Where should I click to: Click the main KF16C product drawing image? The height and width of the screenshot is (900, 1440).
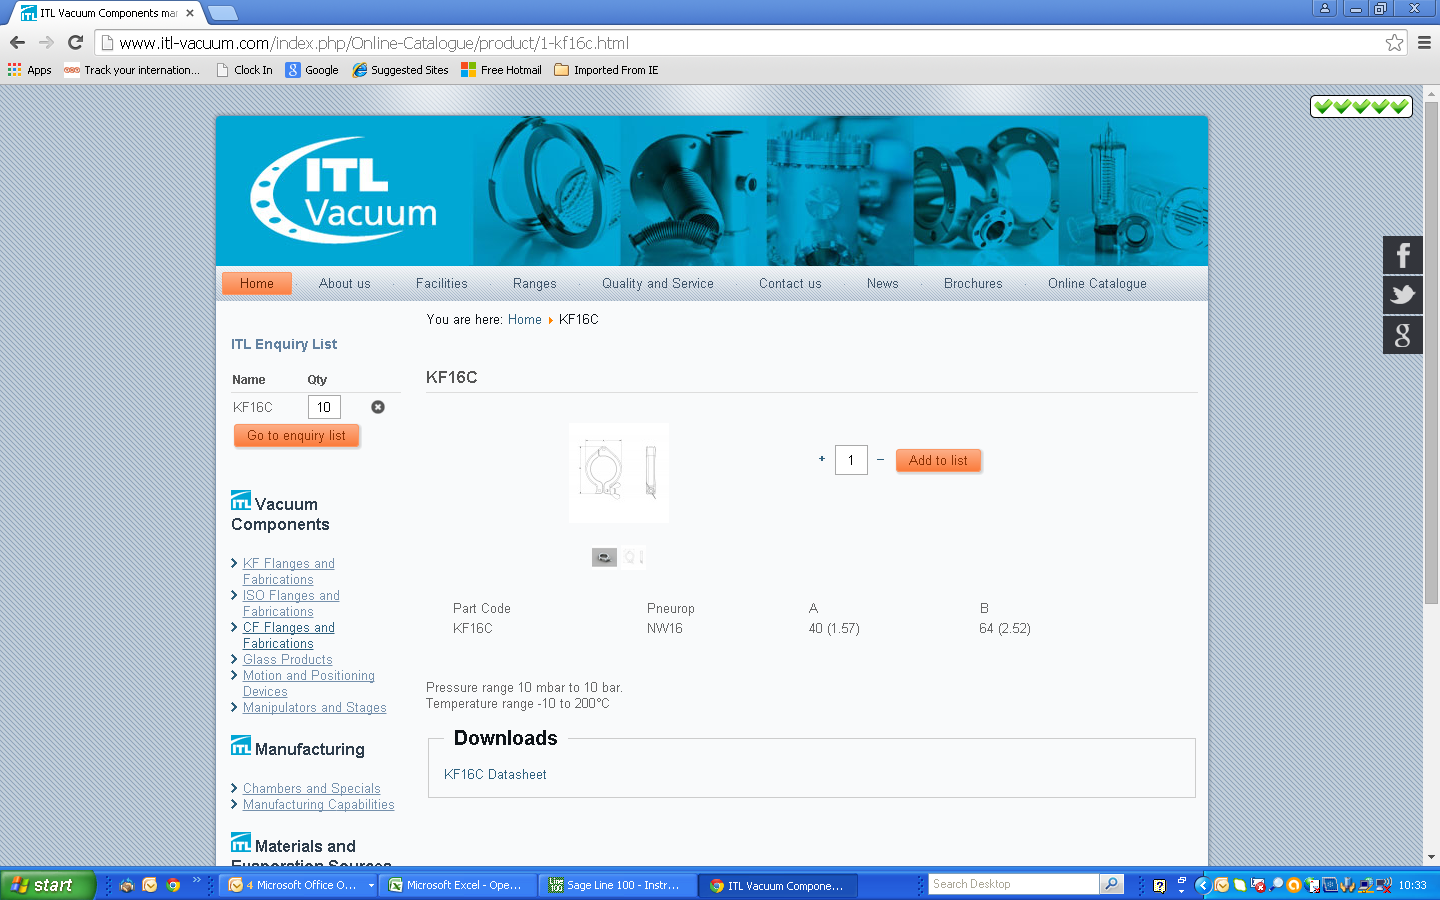coord(619,472)
